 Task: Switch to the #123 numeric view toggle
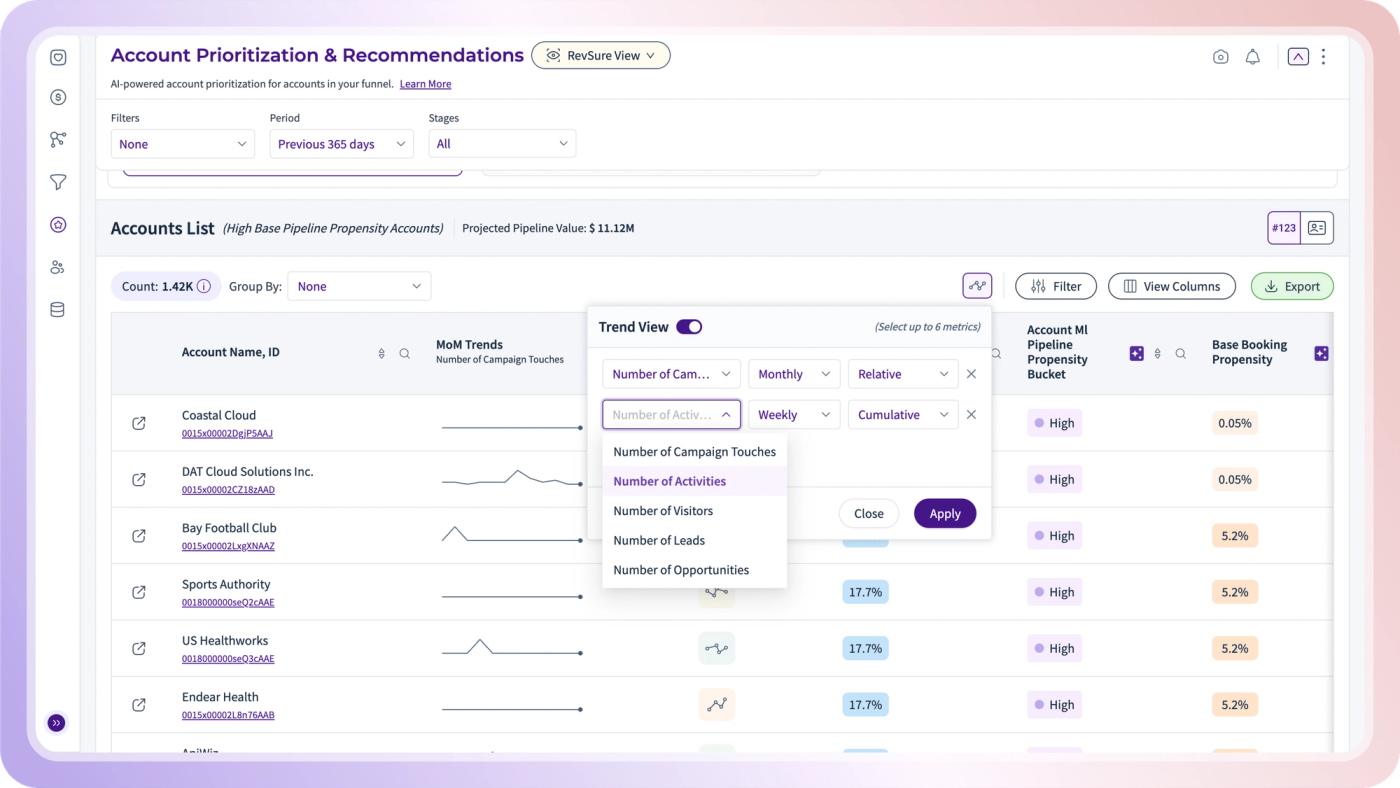(x=1284, y=228)
